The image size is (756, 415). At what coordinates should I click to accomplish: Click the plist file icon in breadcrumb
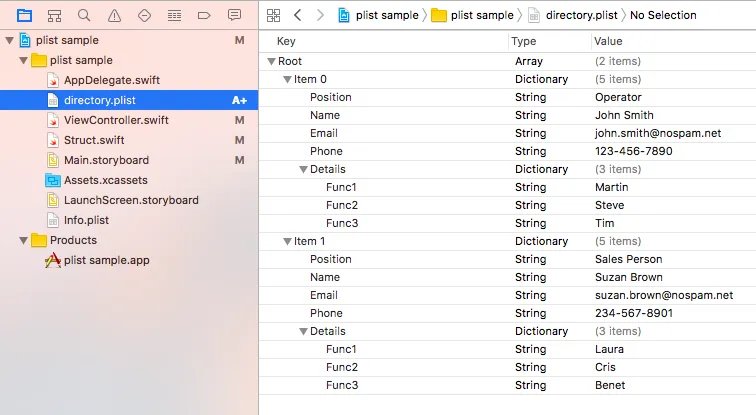(x=534, y=15)
